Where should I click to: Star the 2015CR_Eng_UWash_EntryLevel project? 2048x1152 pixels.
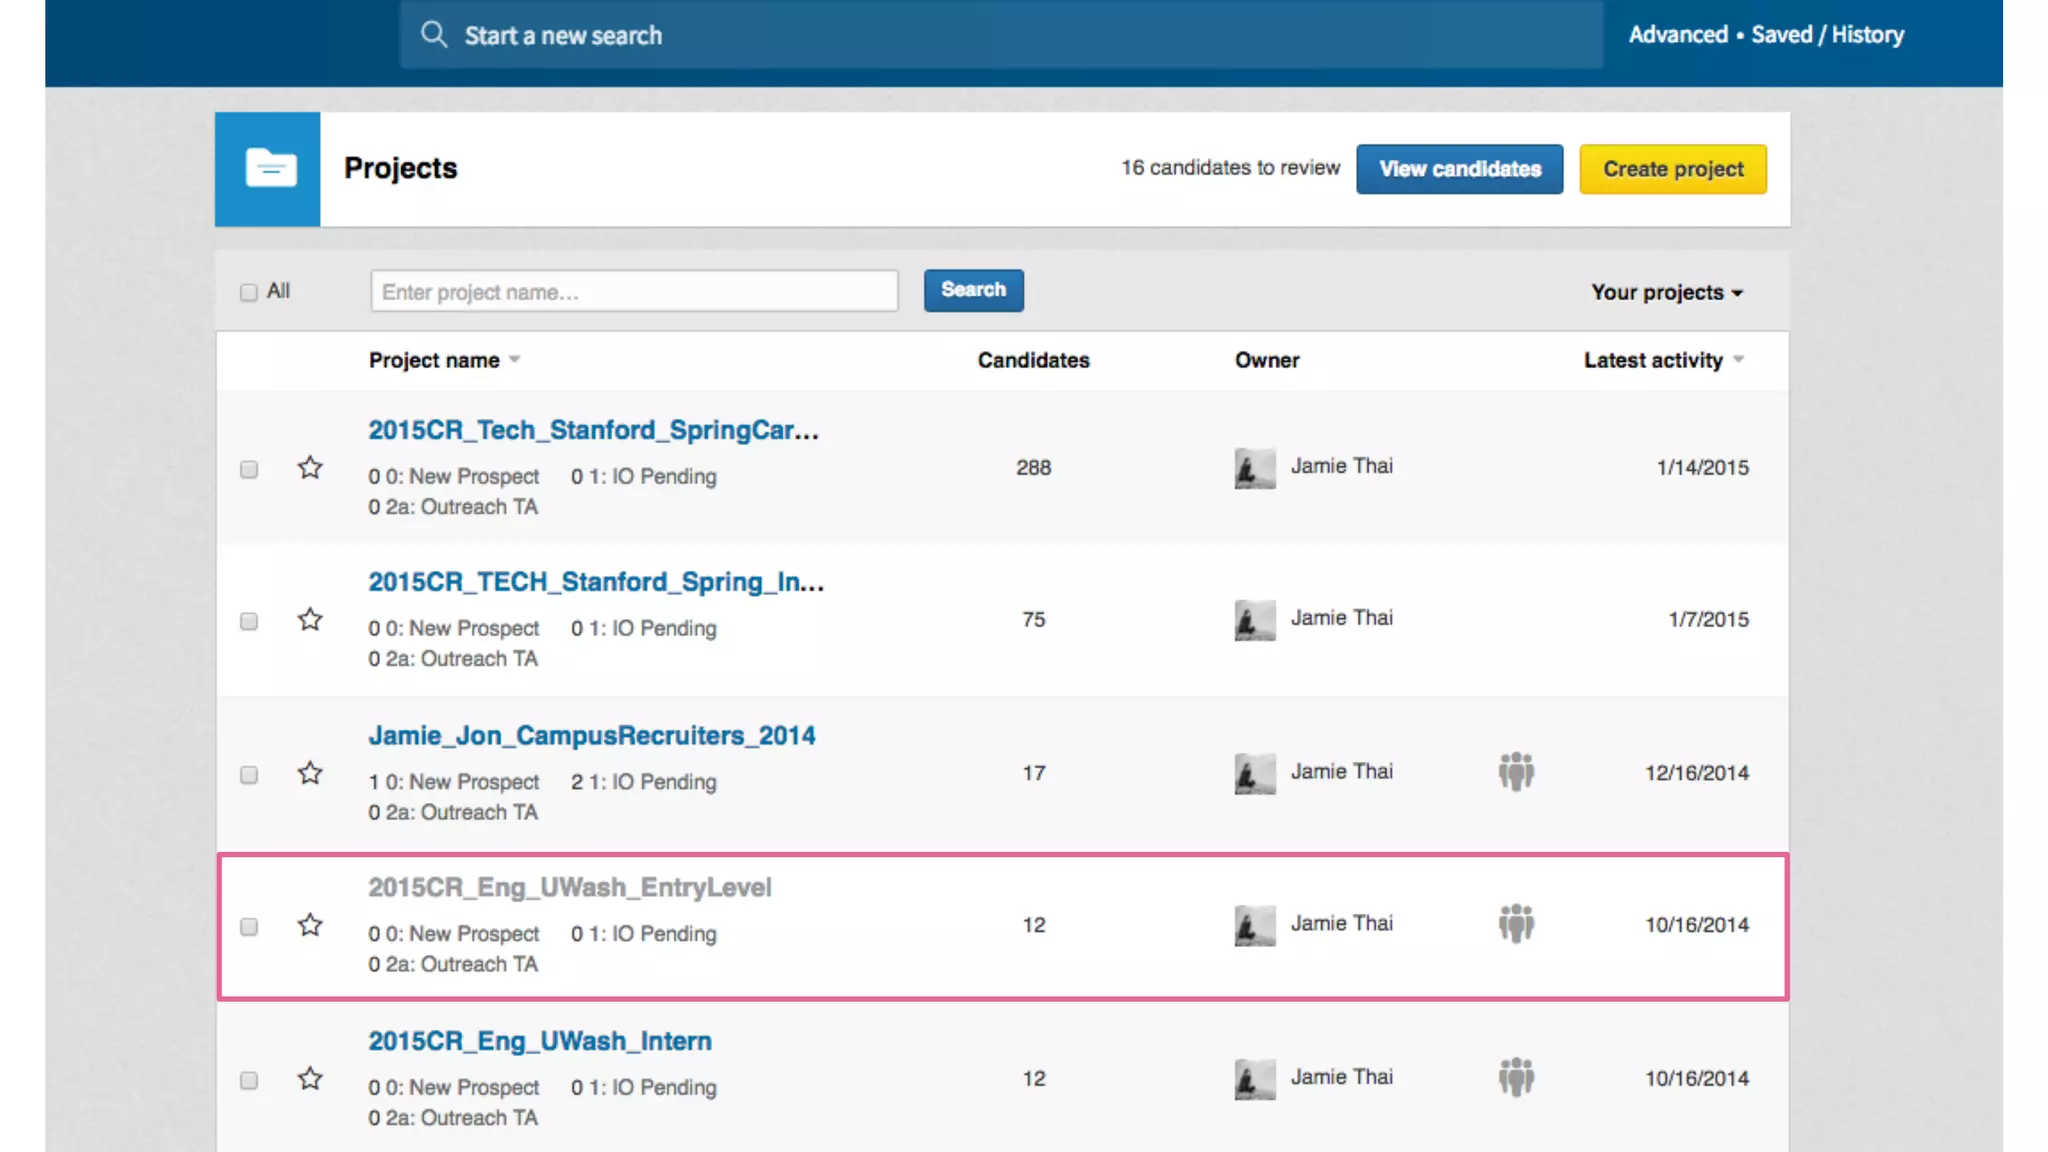310,925
